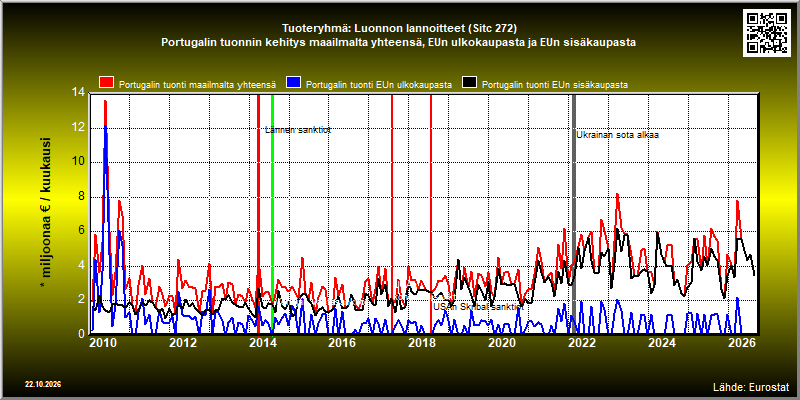Click the QR code in the corner

(x=769, y=33)
